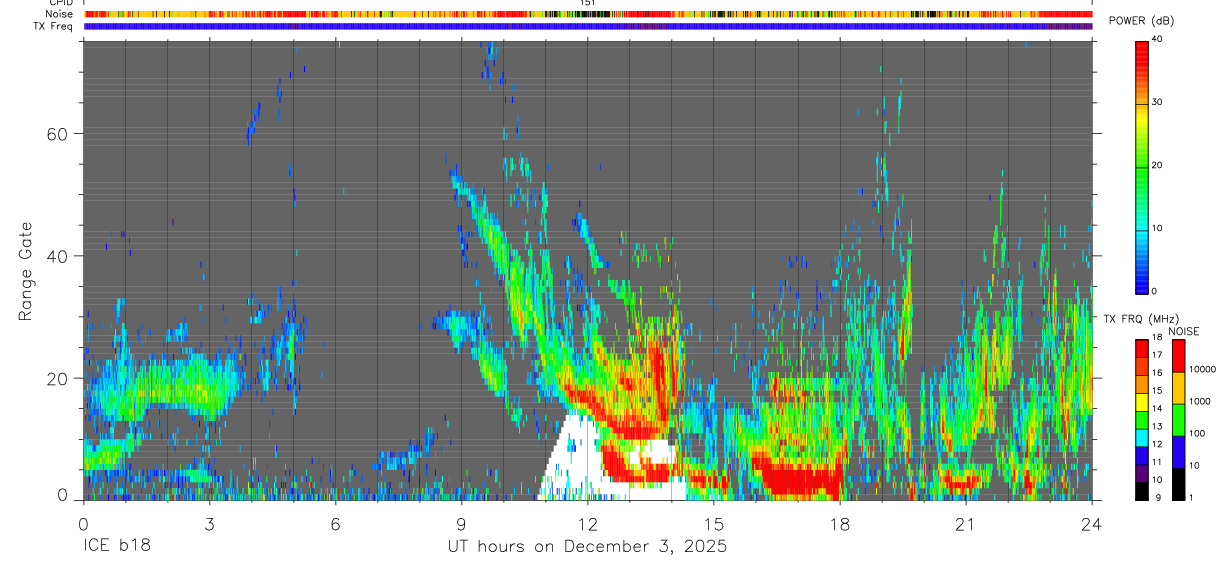Click the 21 tick on the UT hours axis
This screenshot has height=567, width=1228.
tap(966, 524)
